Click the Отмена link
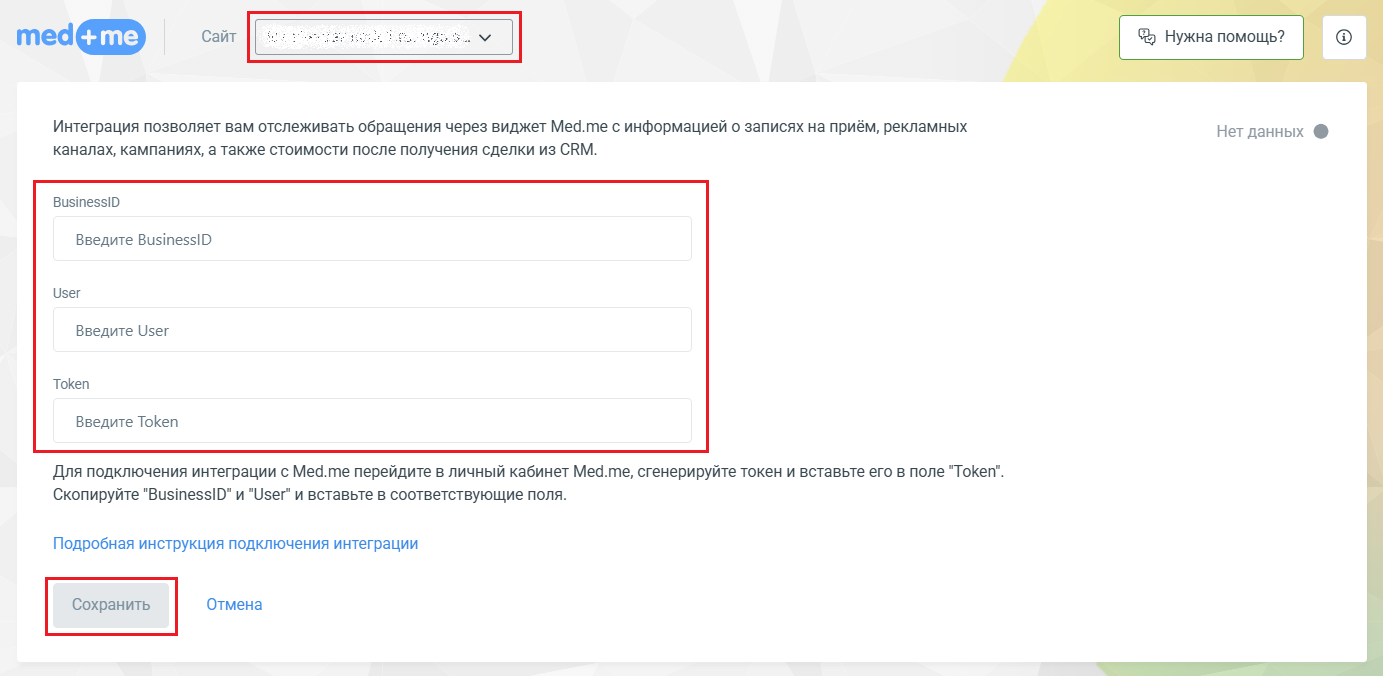Viewport: 1383px width, 676px height. (x=234, y=604)
